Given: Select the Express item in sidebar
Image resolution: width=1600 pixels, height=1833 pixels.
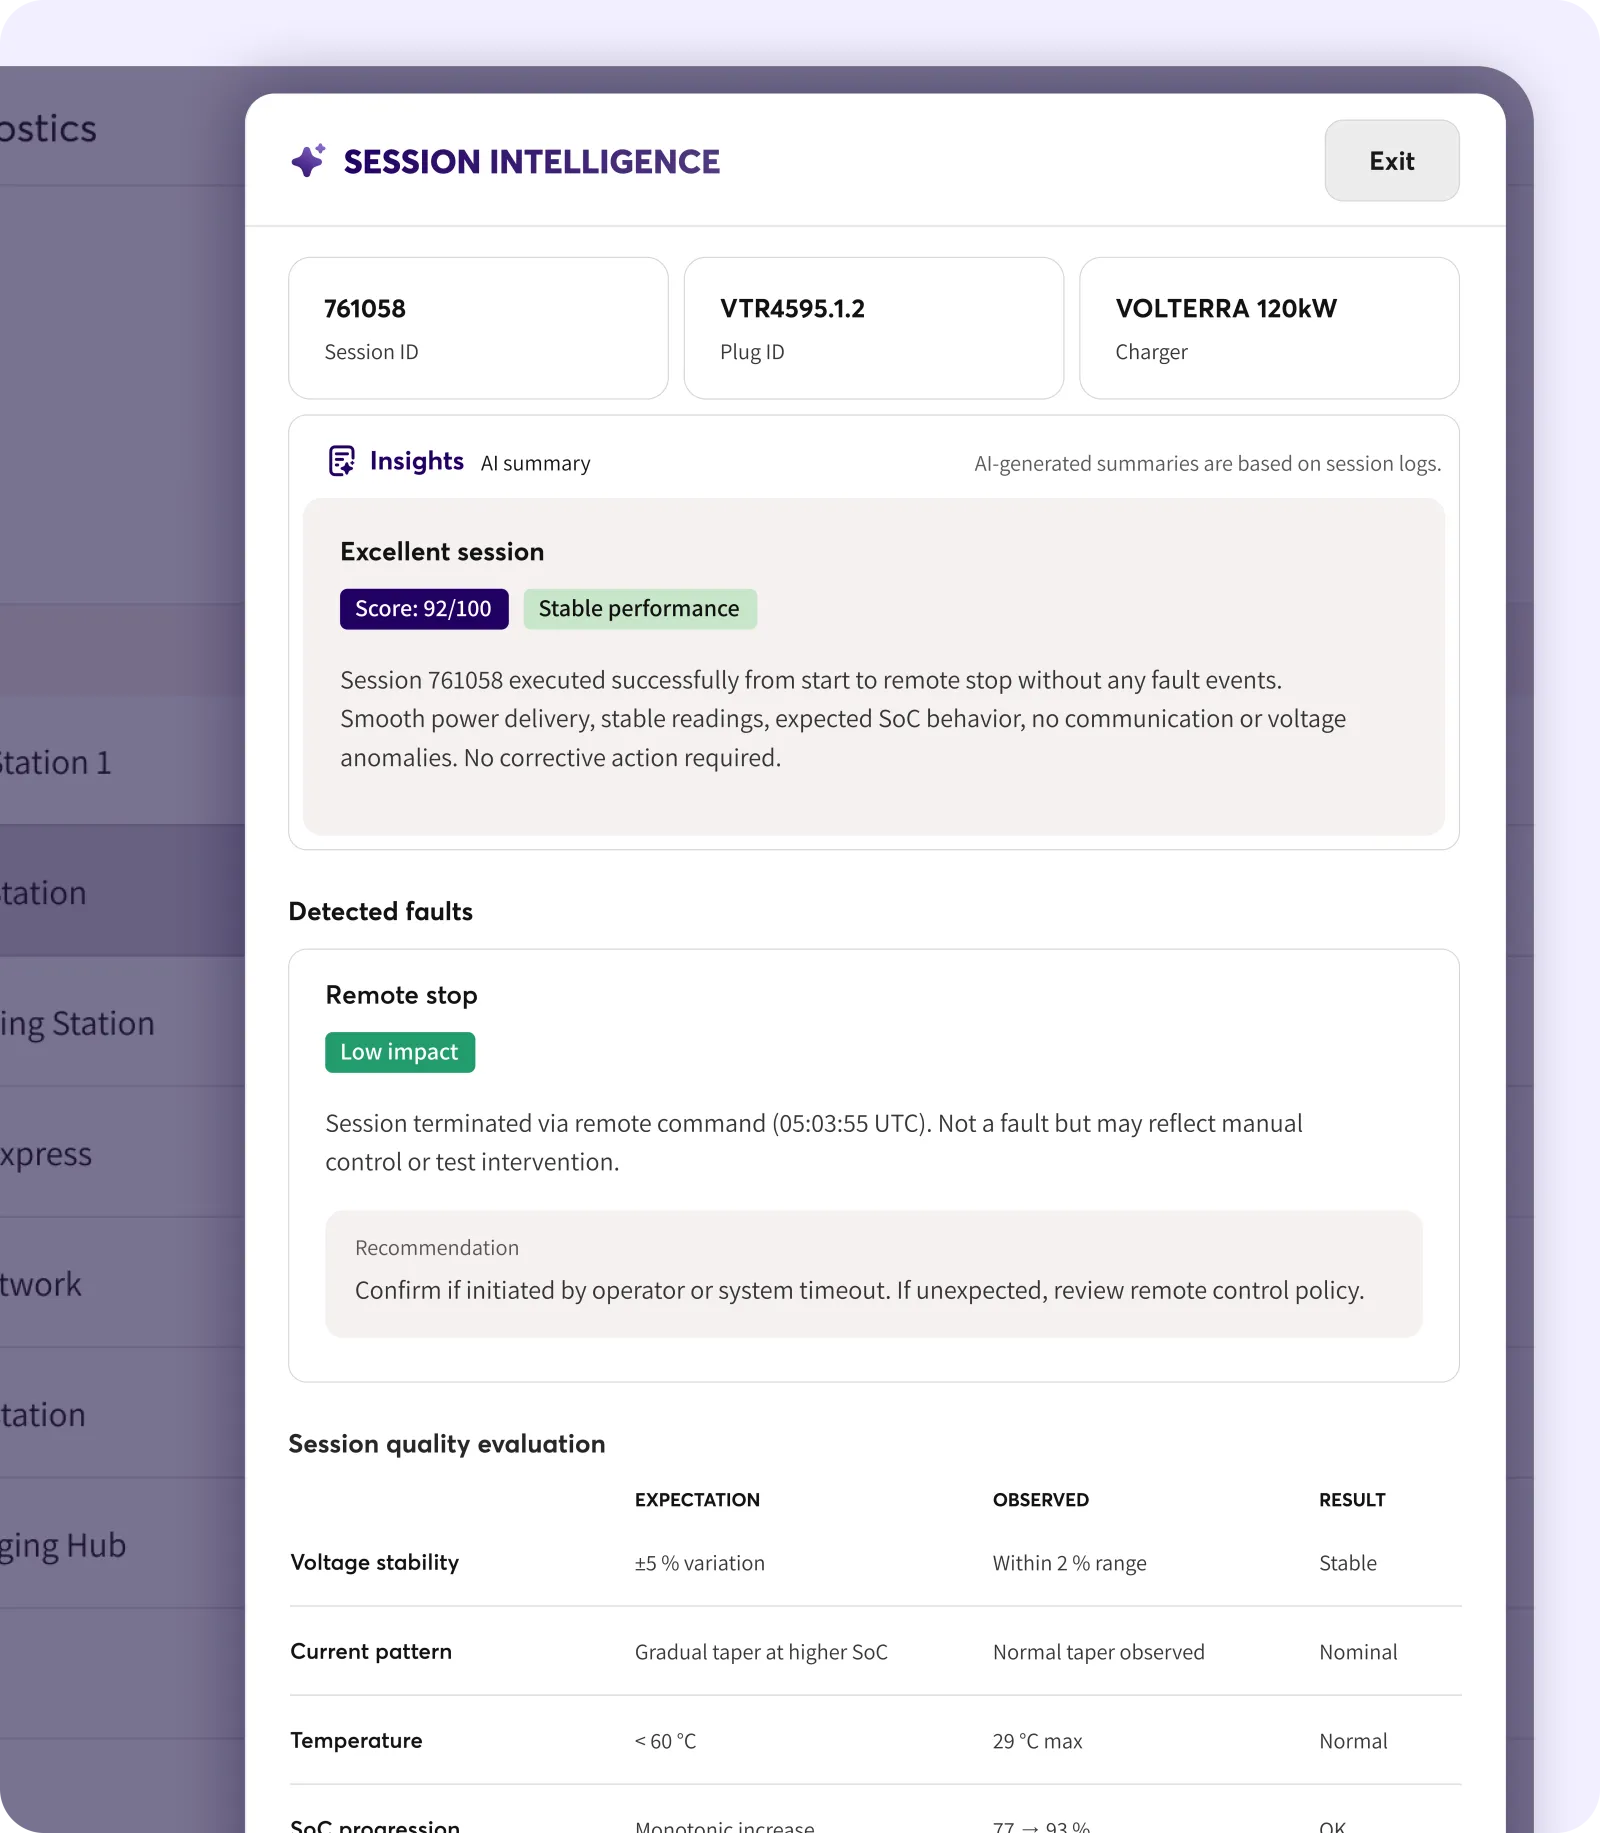Looking at the screenshot, I should pyautogui.click(x=46, y=1153).
